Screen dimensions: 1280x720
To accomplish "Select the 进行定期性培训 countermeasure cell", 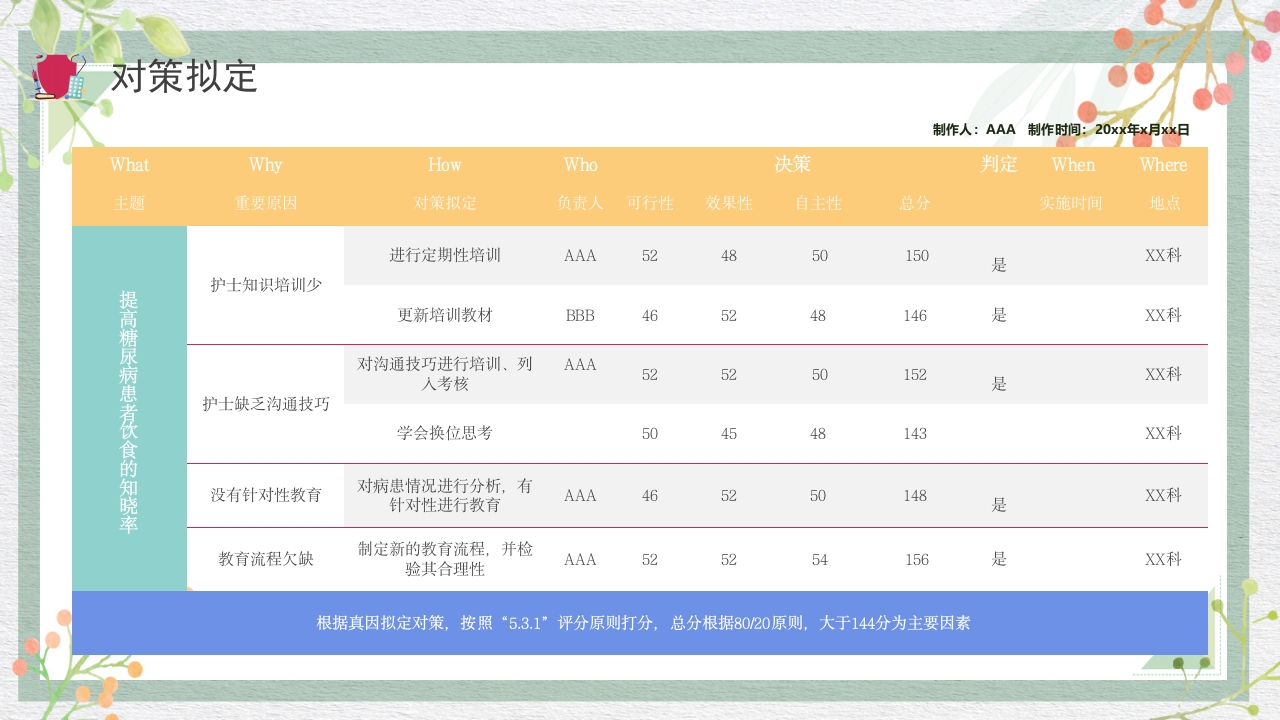I will point(443,256).
